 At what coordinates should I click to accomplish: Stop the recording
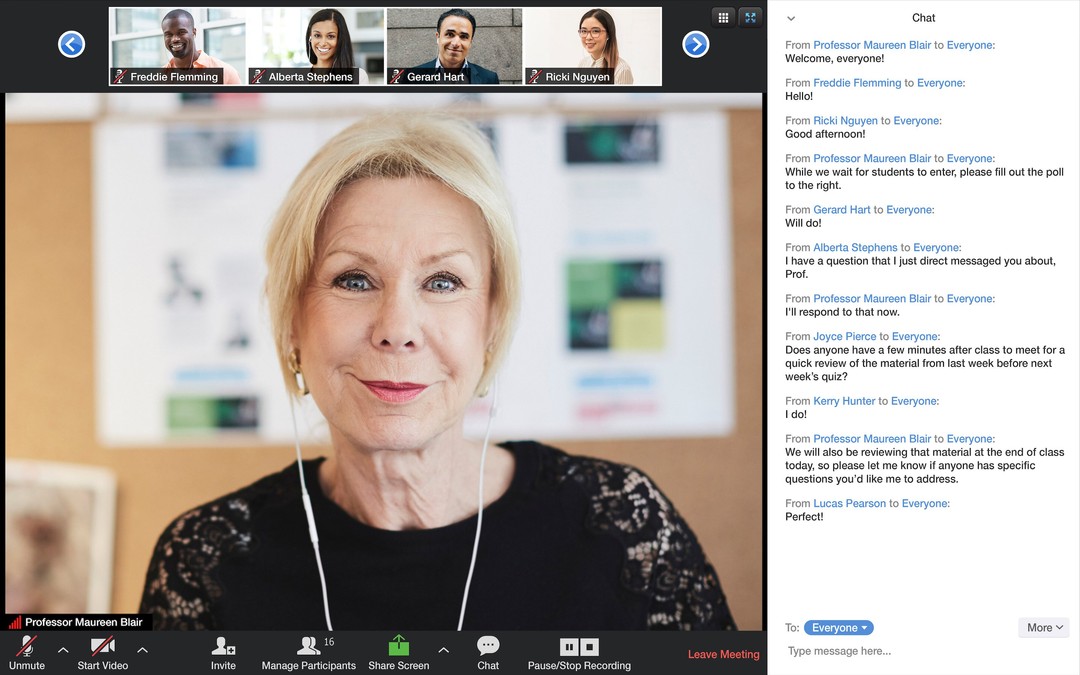pos(590,648)
